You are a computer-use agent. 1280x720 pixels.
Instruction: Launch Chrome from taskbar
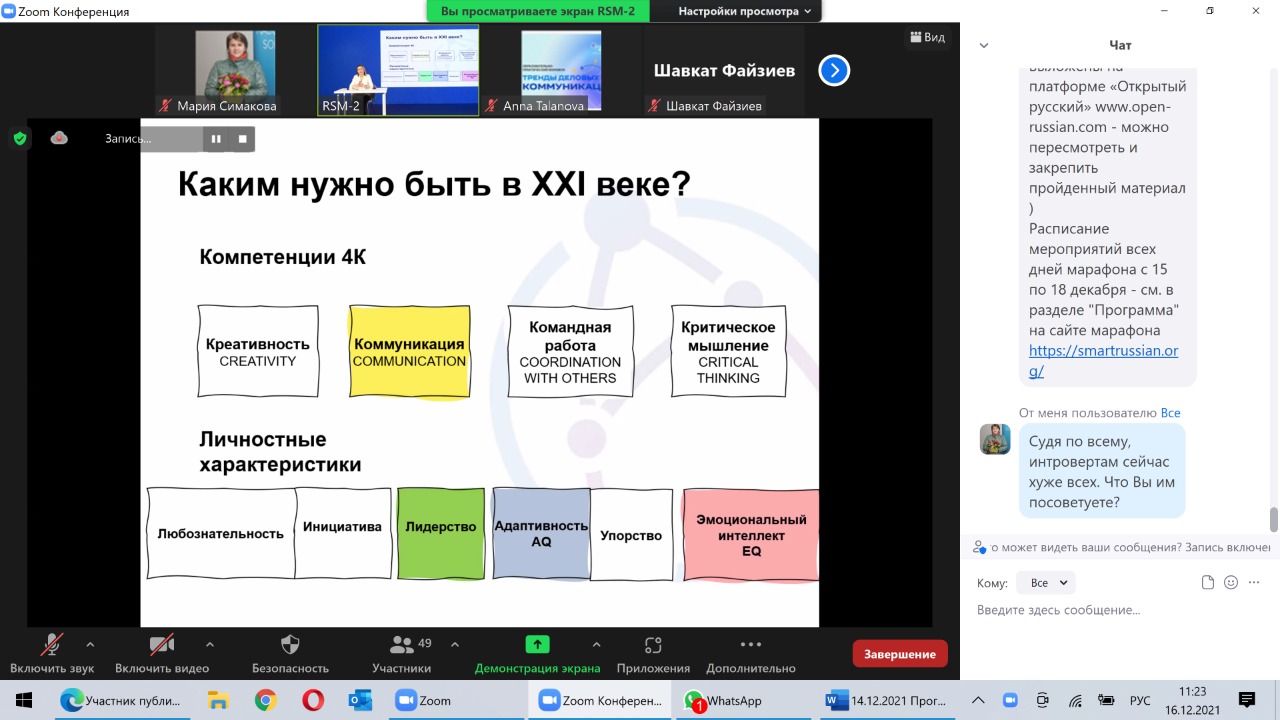(x=265, y=700)
